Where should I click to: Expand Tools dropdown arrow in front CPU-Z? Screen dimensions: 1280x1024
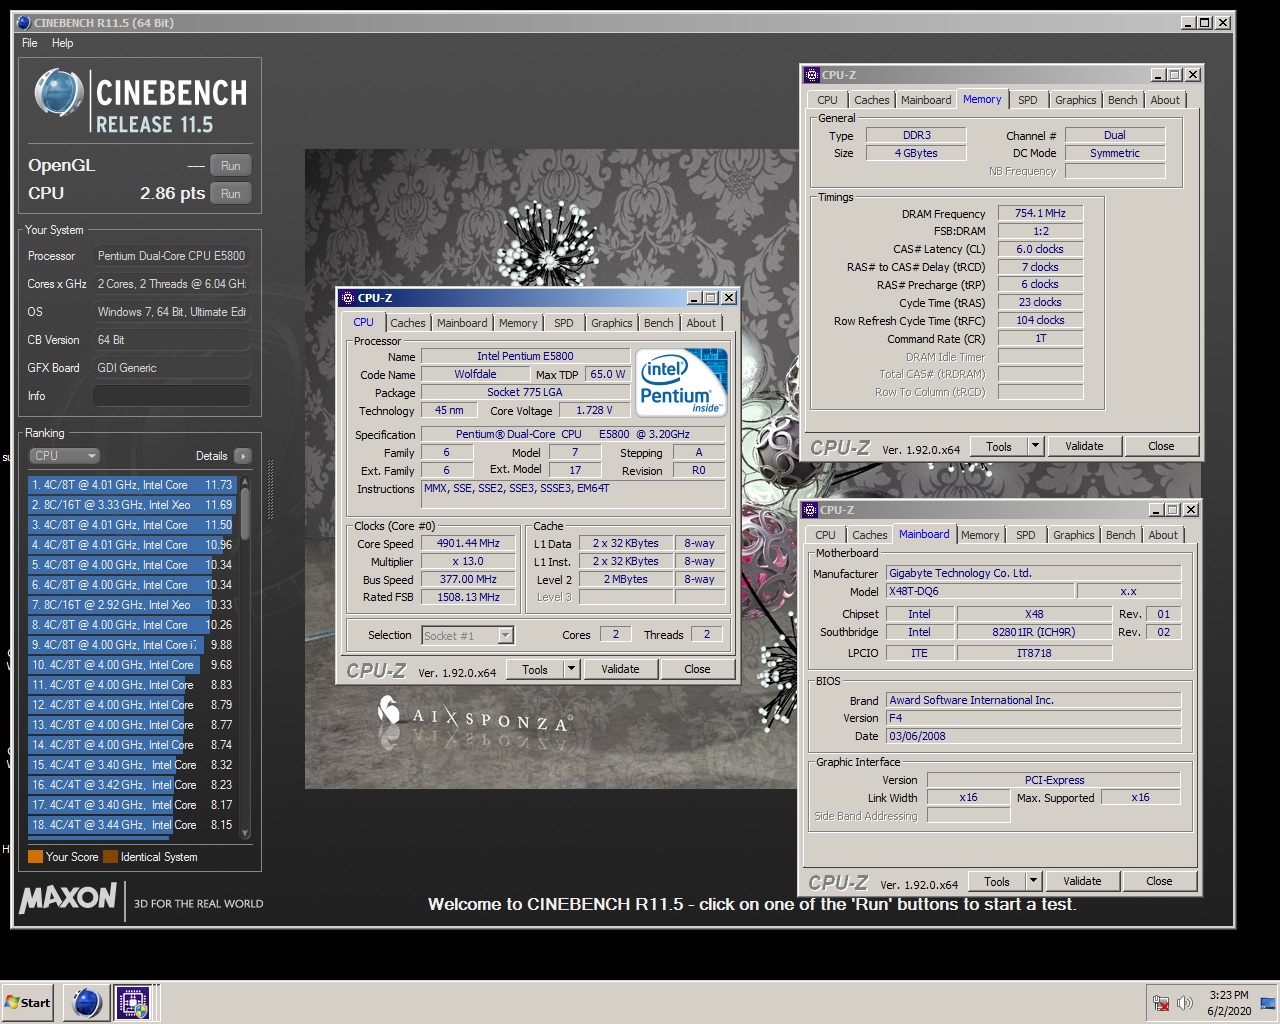point(572,669)
